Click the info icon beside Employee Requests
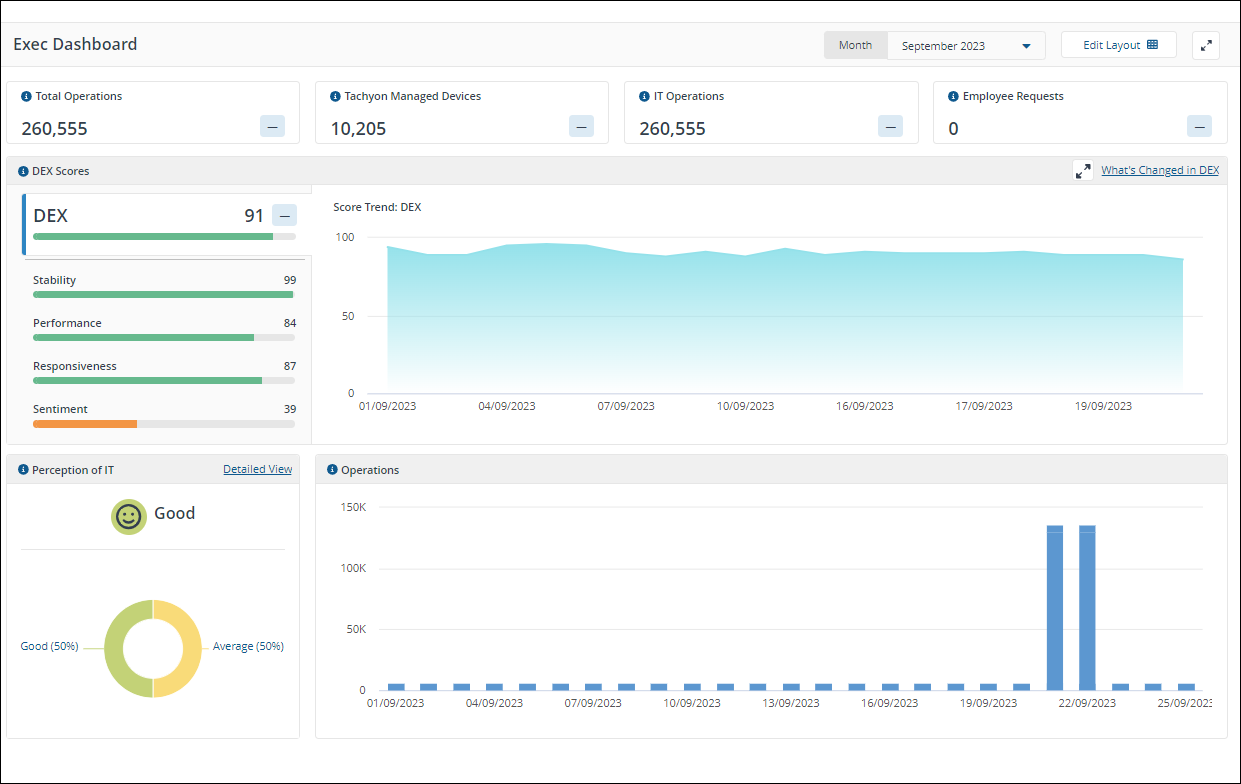 coord(953,97)
